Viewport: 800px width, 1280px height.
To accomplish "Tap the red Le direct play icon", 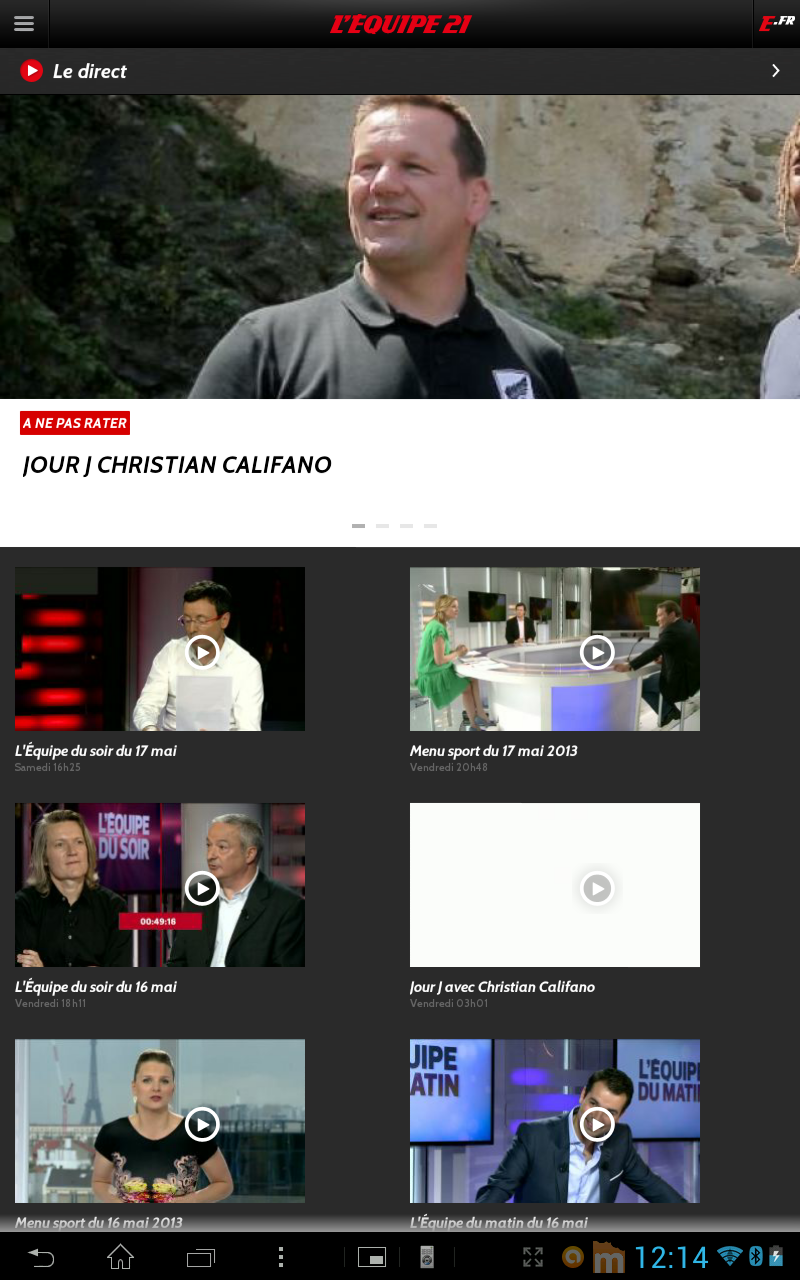I will (32, 71).
